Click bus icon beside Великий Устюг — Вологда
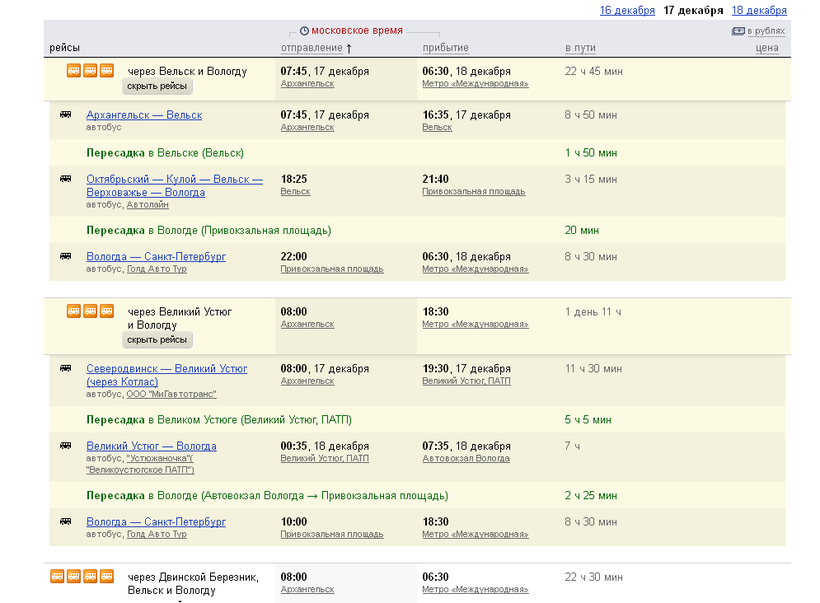The height and width of the screenshot is (603, 820). (66, 445)
